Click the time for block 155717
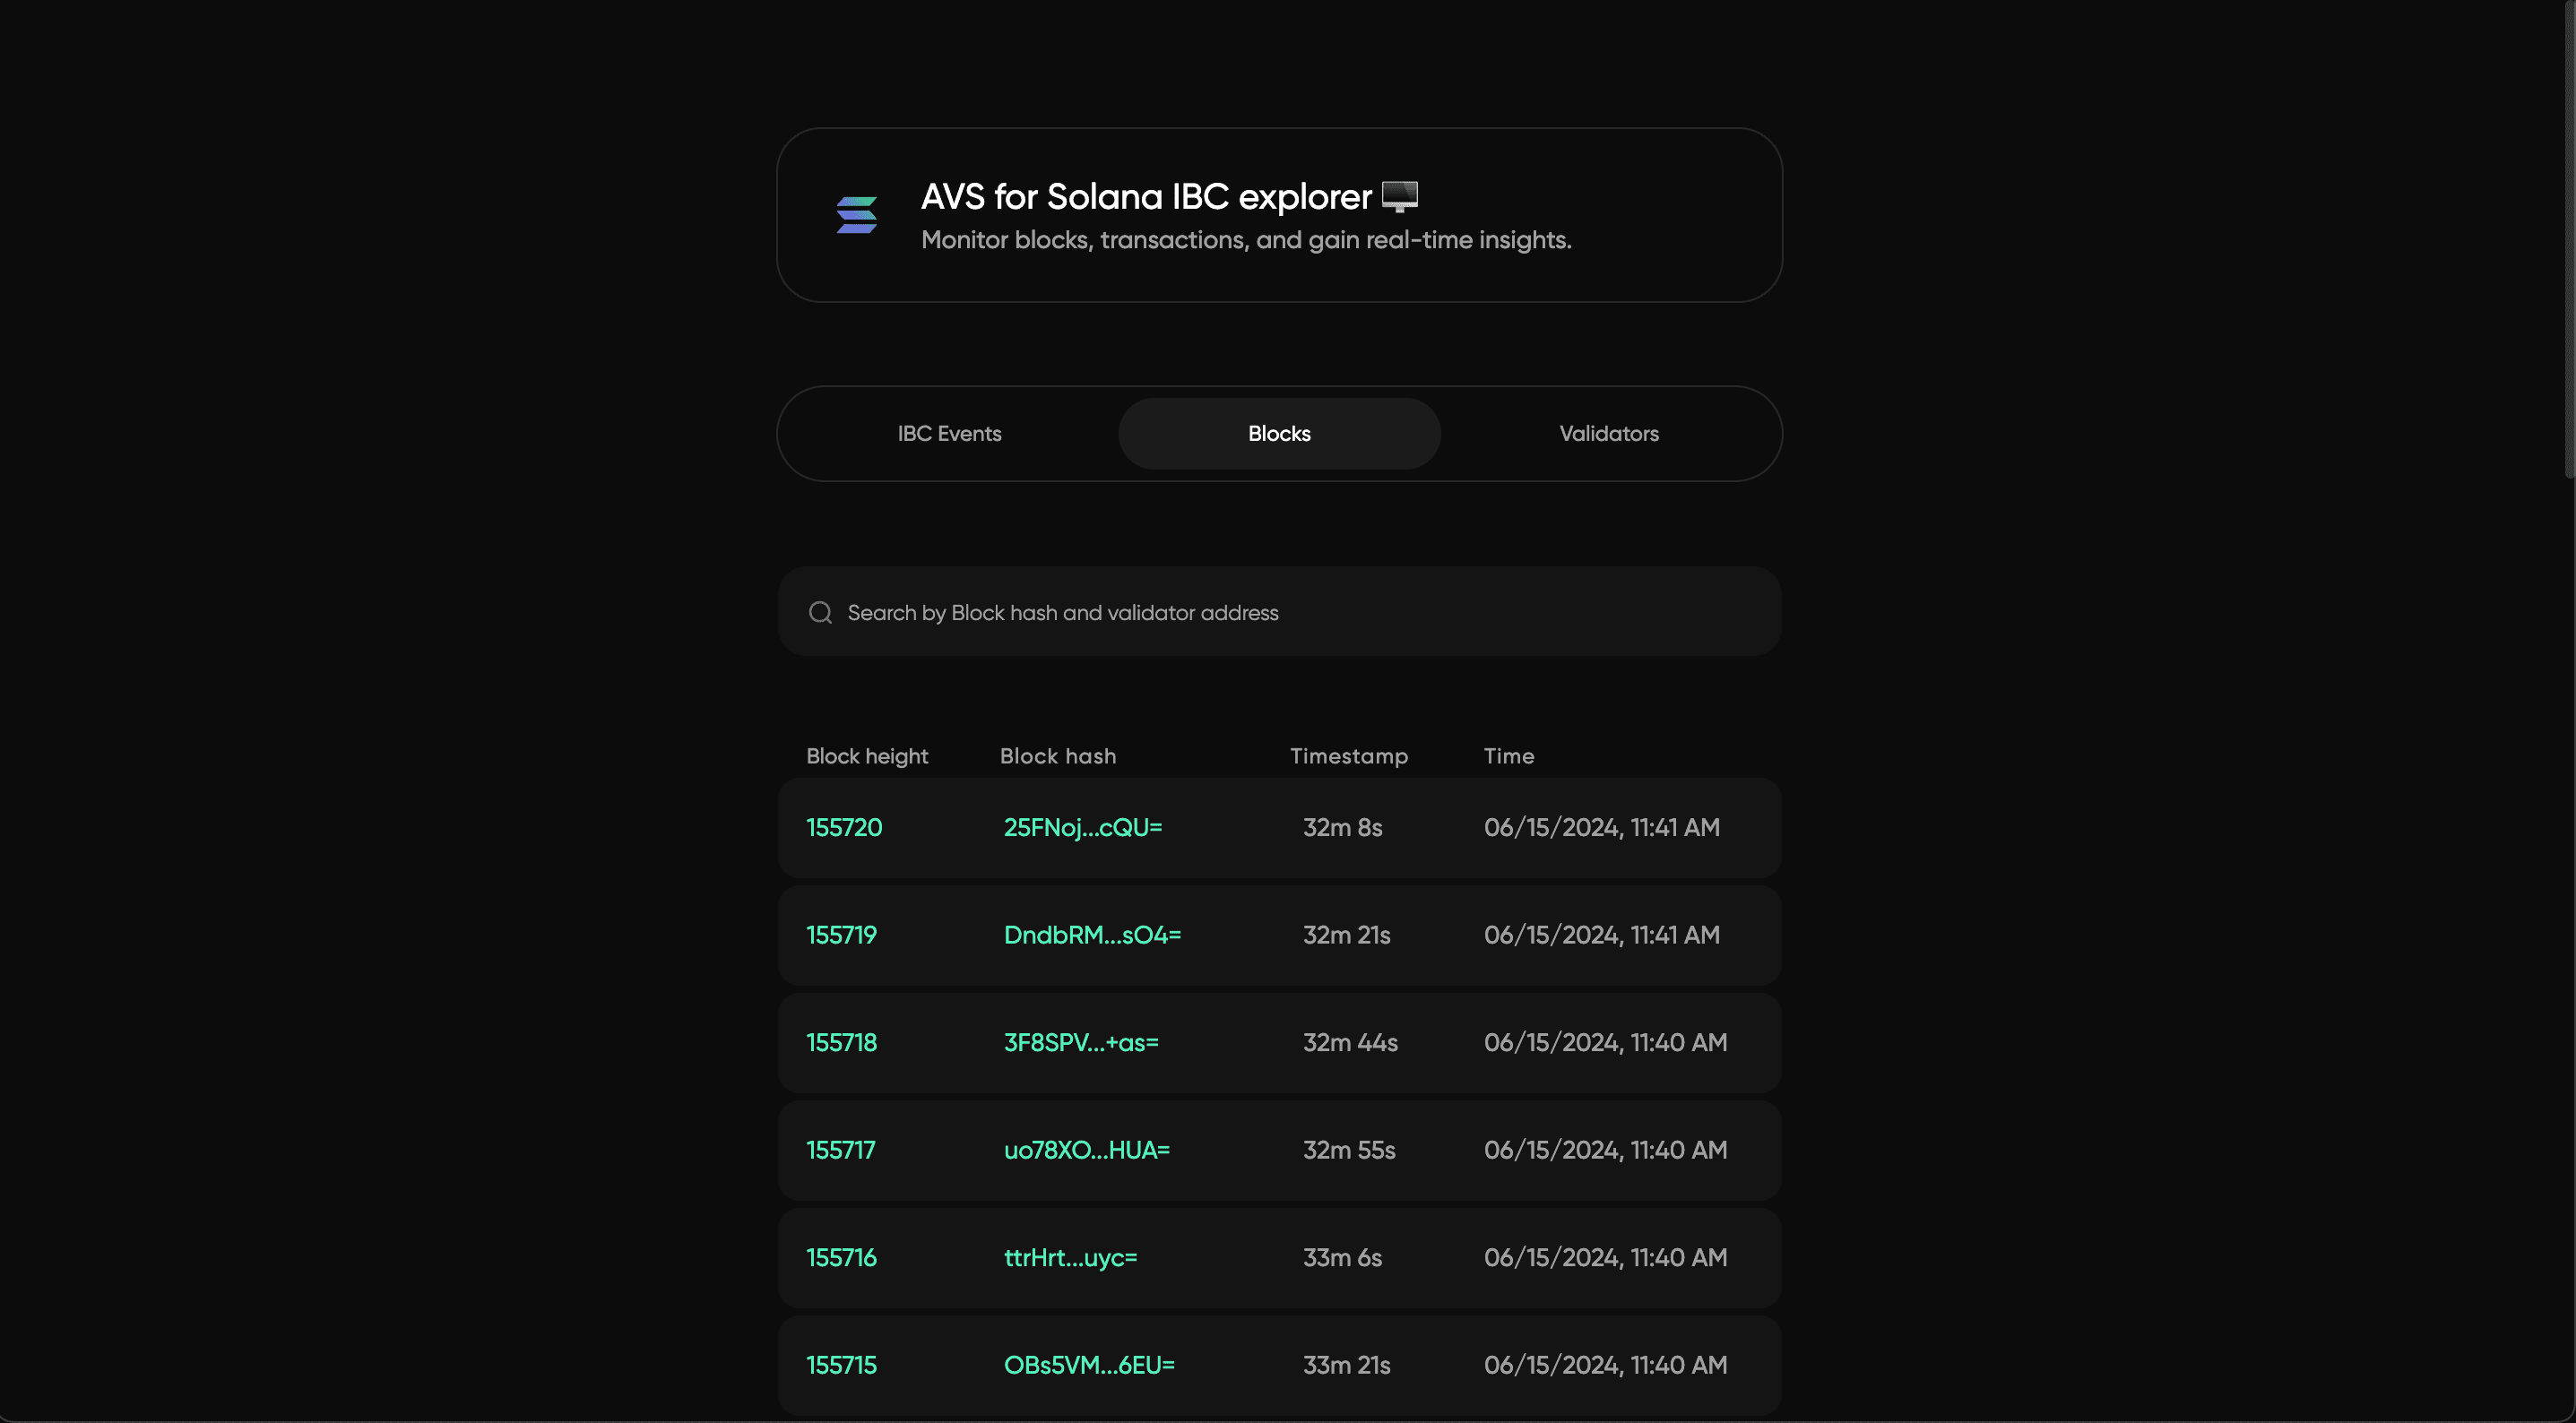The image size is (2576, 1423). click(1605, 1150)
